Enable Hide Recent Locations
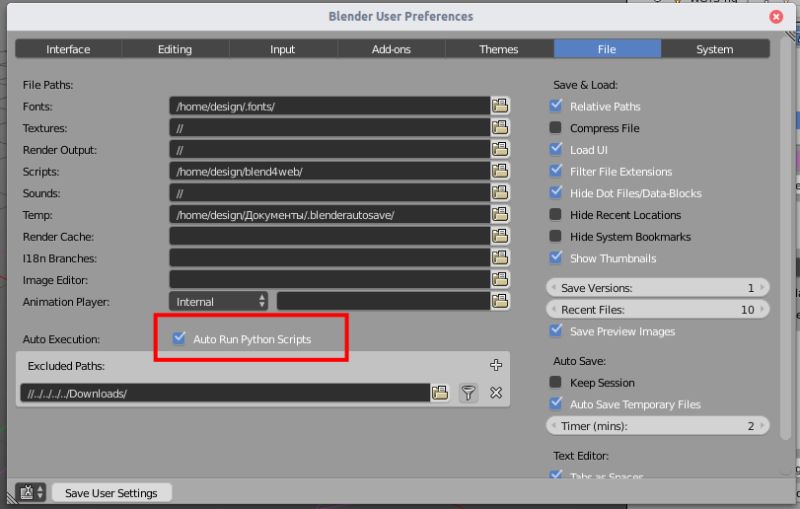 click(x=556, y=214)
